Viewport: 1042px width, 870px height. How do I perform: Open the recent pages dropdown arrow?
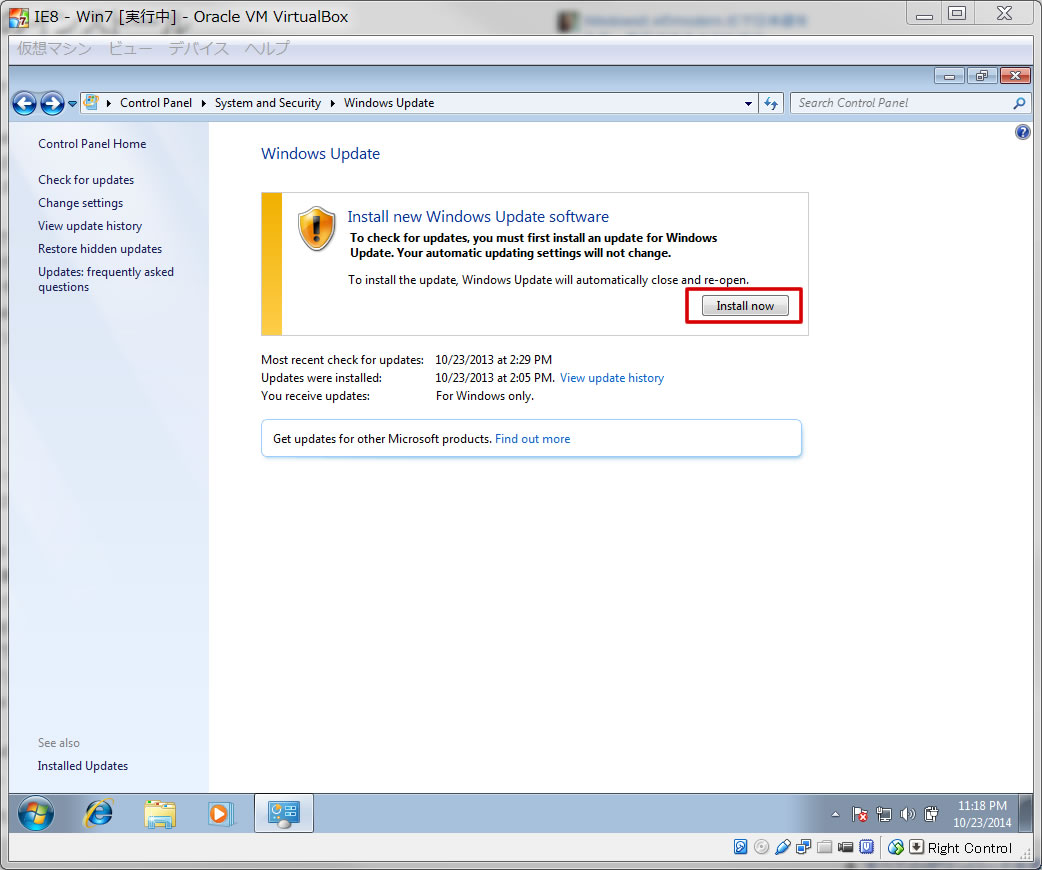72,104
